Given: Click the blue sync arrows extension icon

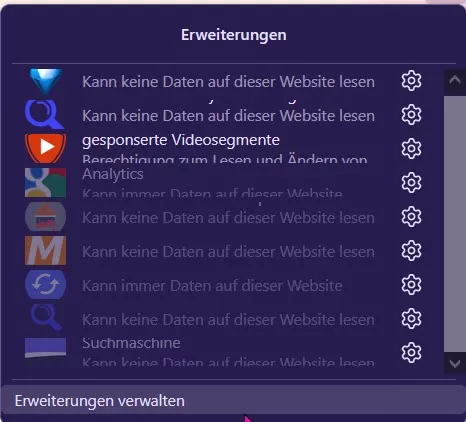Looking at the screenshot, I should pos(45,285).
